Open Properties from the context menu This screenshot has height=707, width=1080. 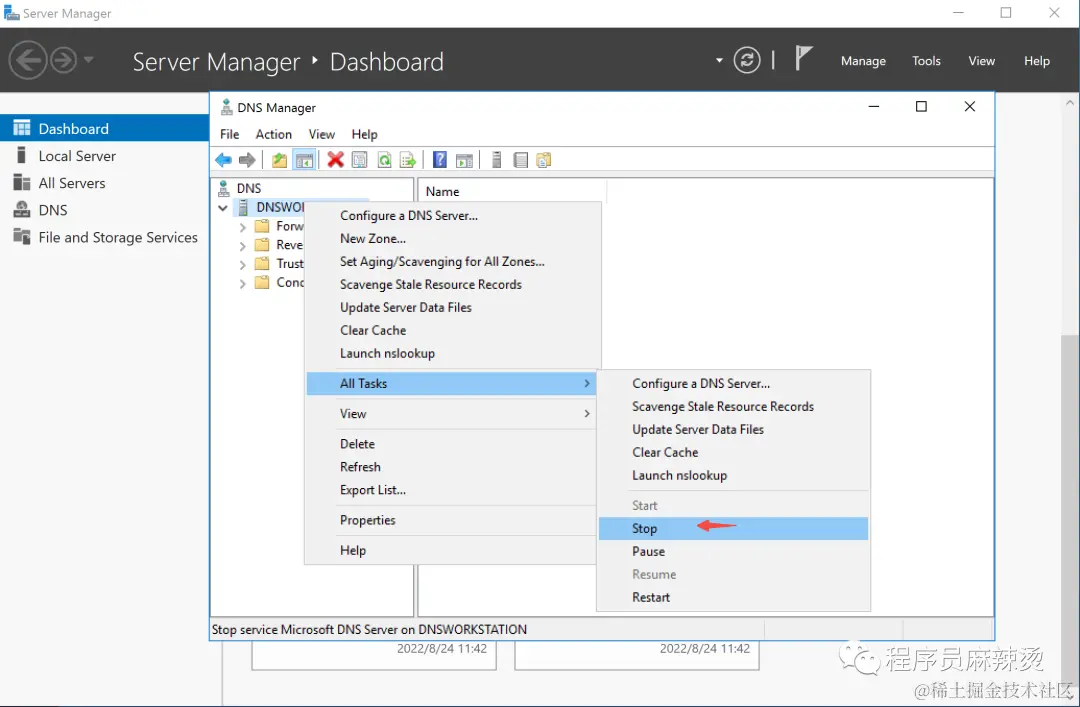click(x=451, y=520)
